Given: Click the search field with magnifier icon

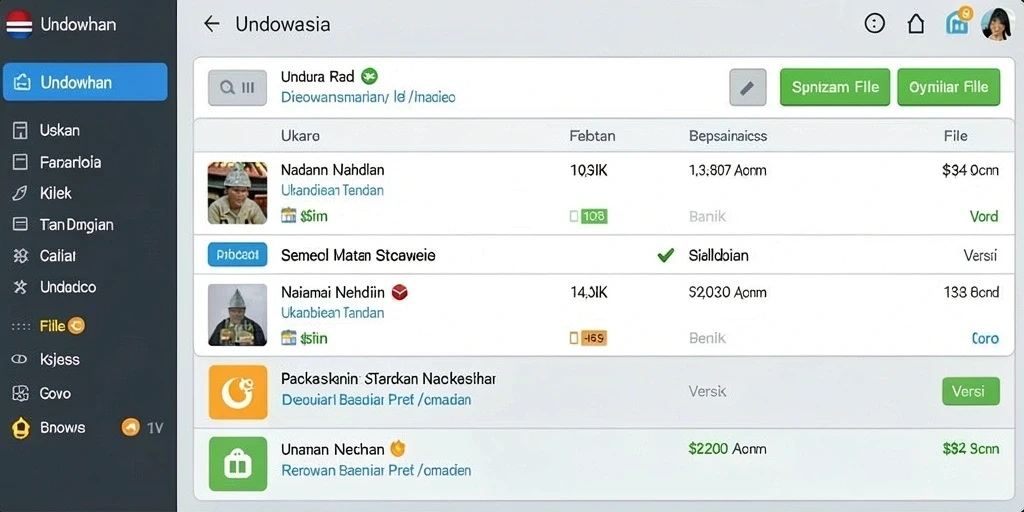Looking at the screenshot, I should click(x=237, y=88).
